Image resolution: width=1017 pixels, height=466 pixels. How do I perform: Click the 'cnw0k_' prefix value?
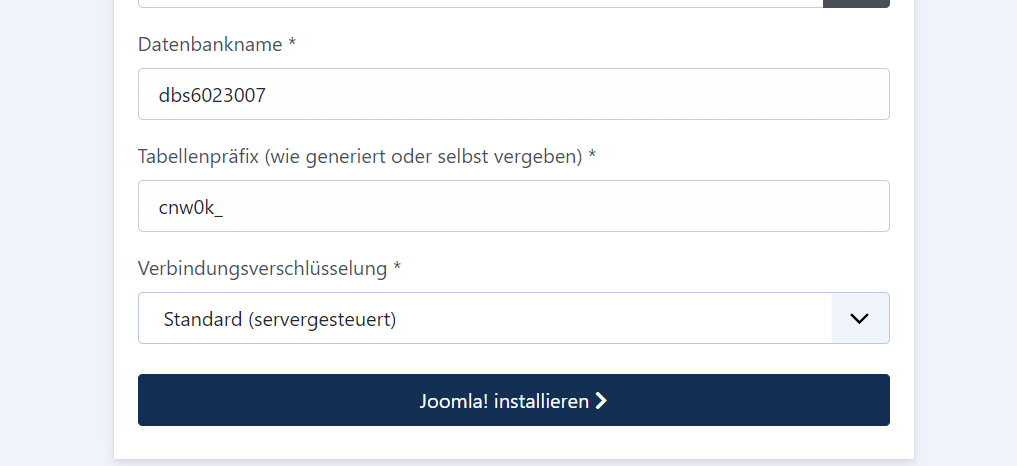pyautogui.click(x=191, y=208)
